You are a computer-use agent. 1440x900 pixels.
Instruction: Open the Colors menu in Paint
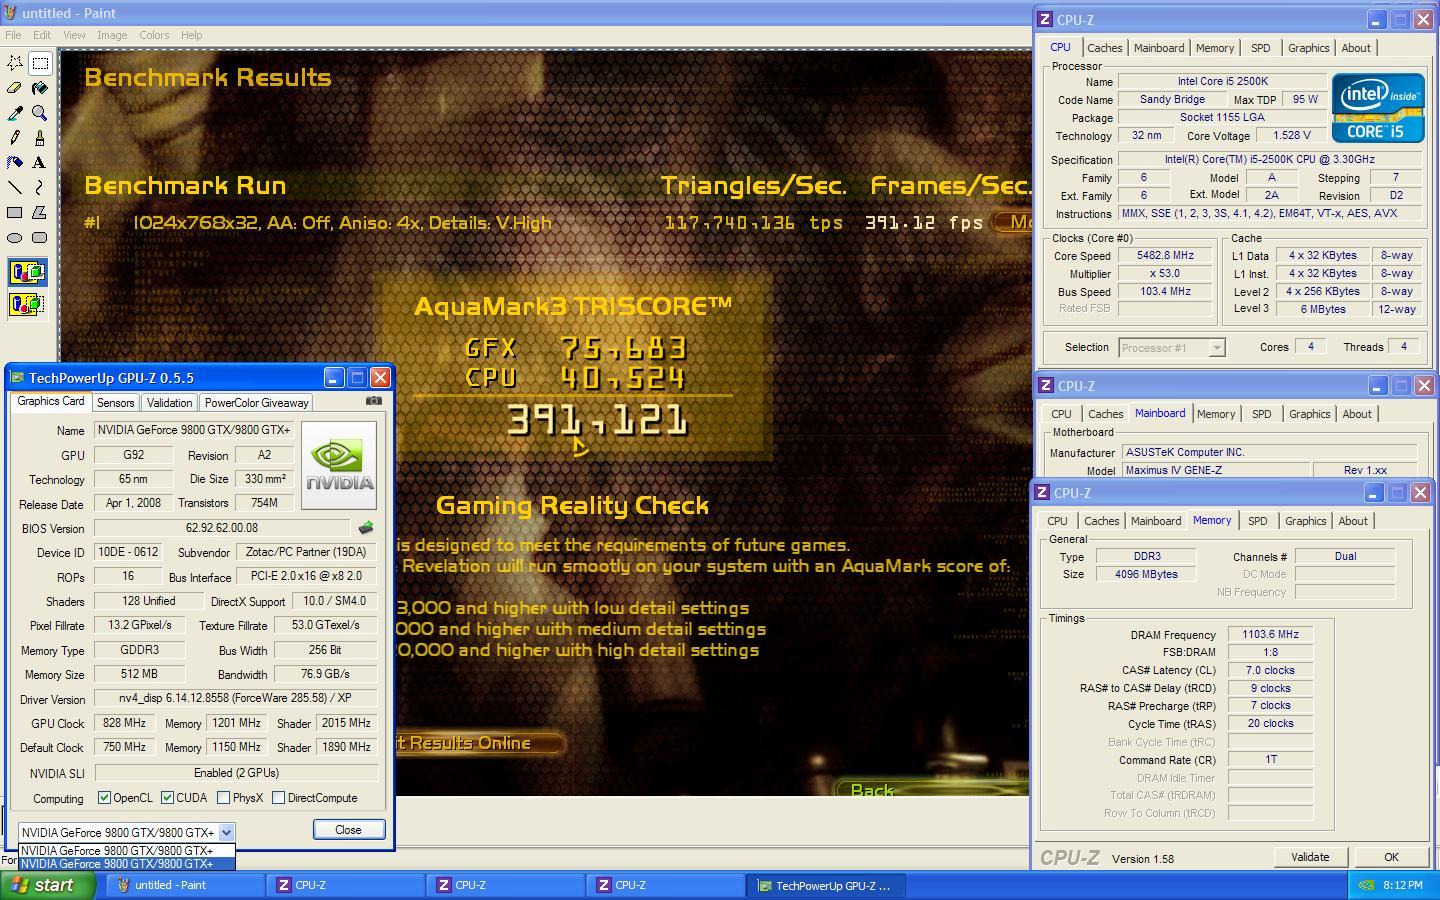154,35
